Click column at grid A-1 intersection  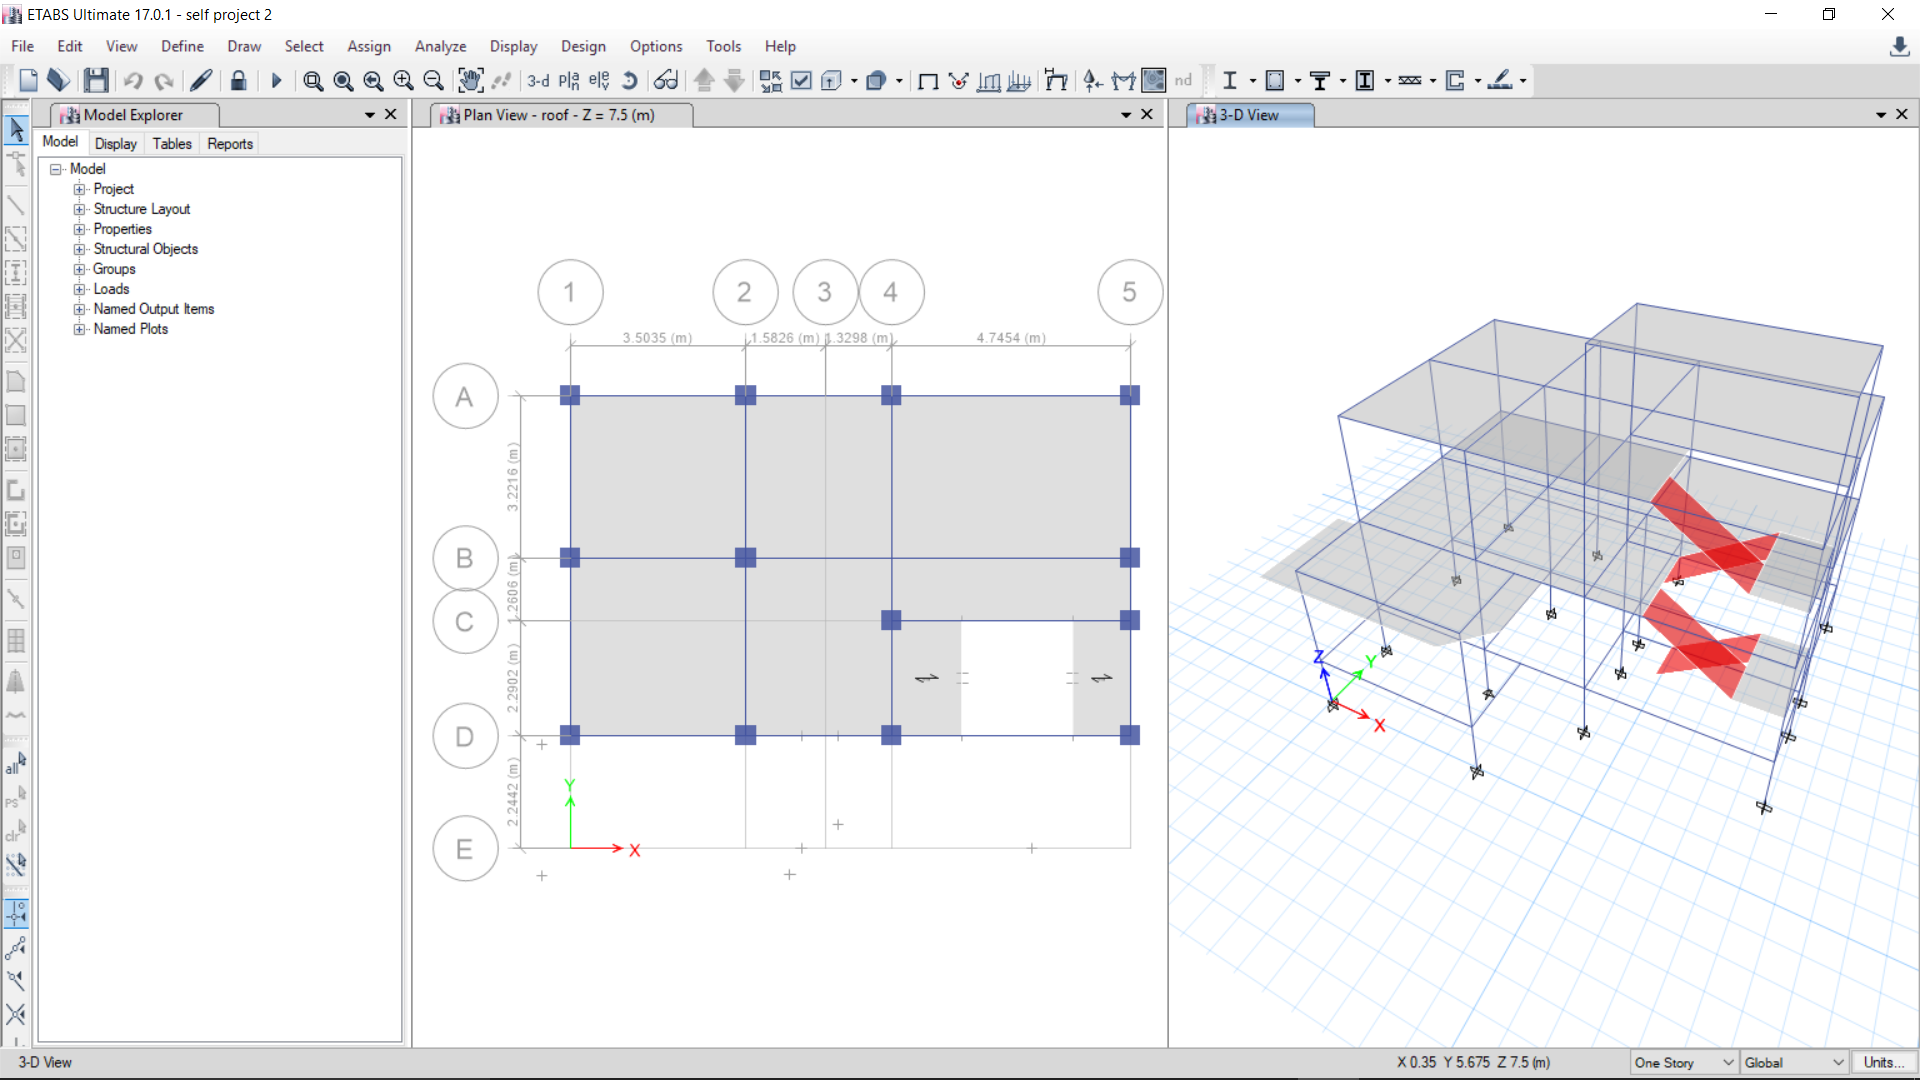[570, 395]
